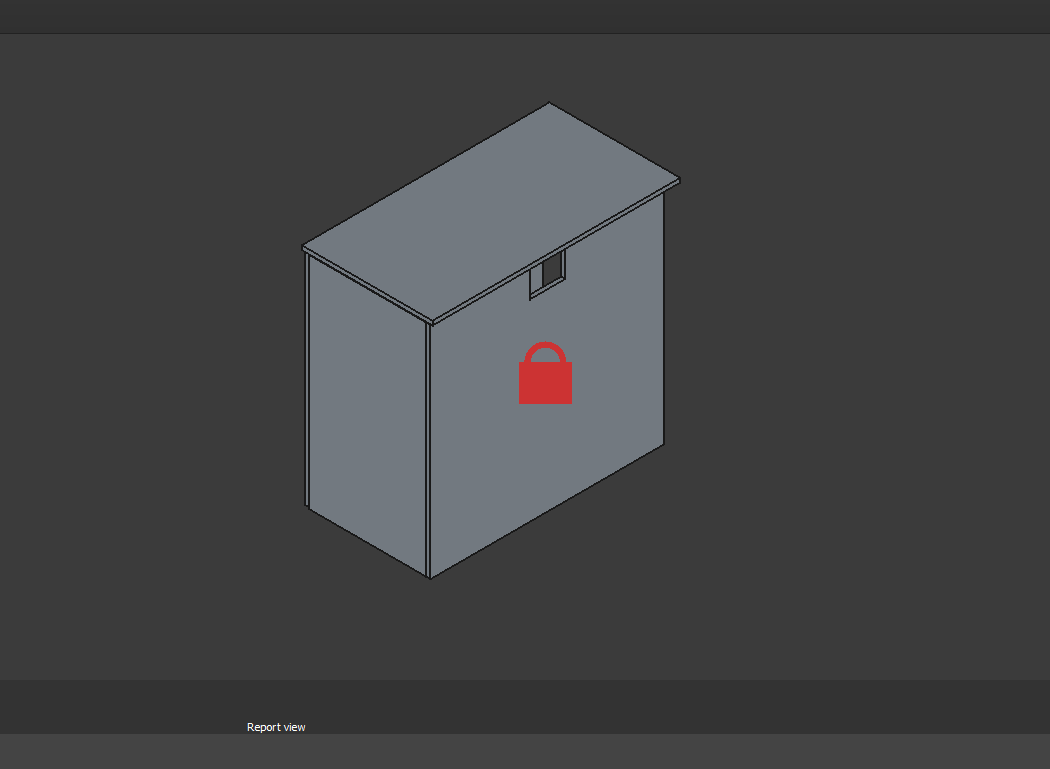Click the small rectangular slot under lid
This screenshot has height=769, width=1050.
(x=548, y=272)
